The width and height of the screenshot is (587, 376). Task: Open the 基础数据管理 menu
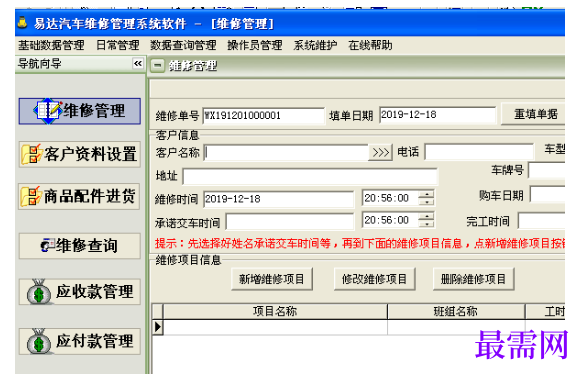tap(51, 45)
